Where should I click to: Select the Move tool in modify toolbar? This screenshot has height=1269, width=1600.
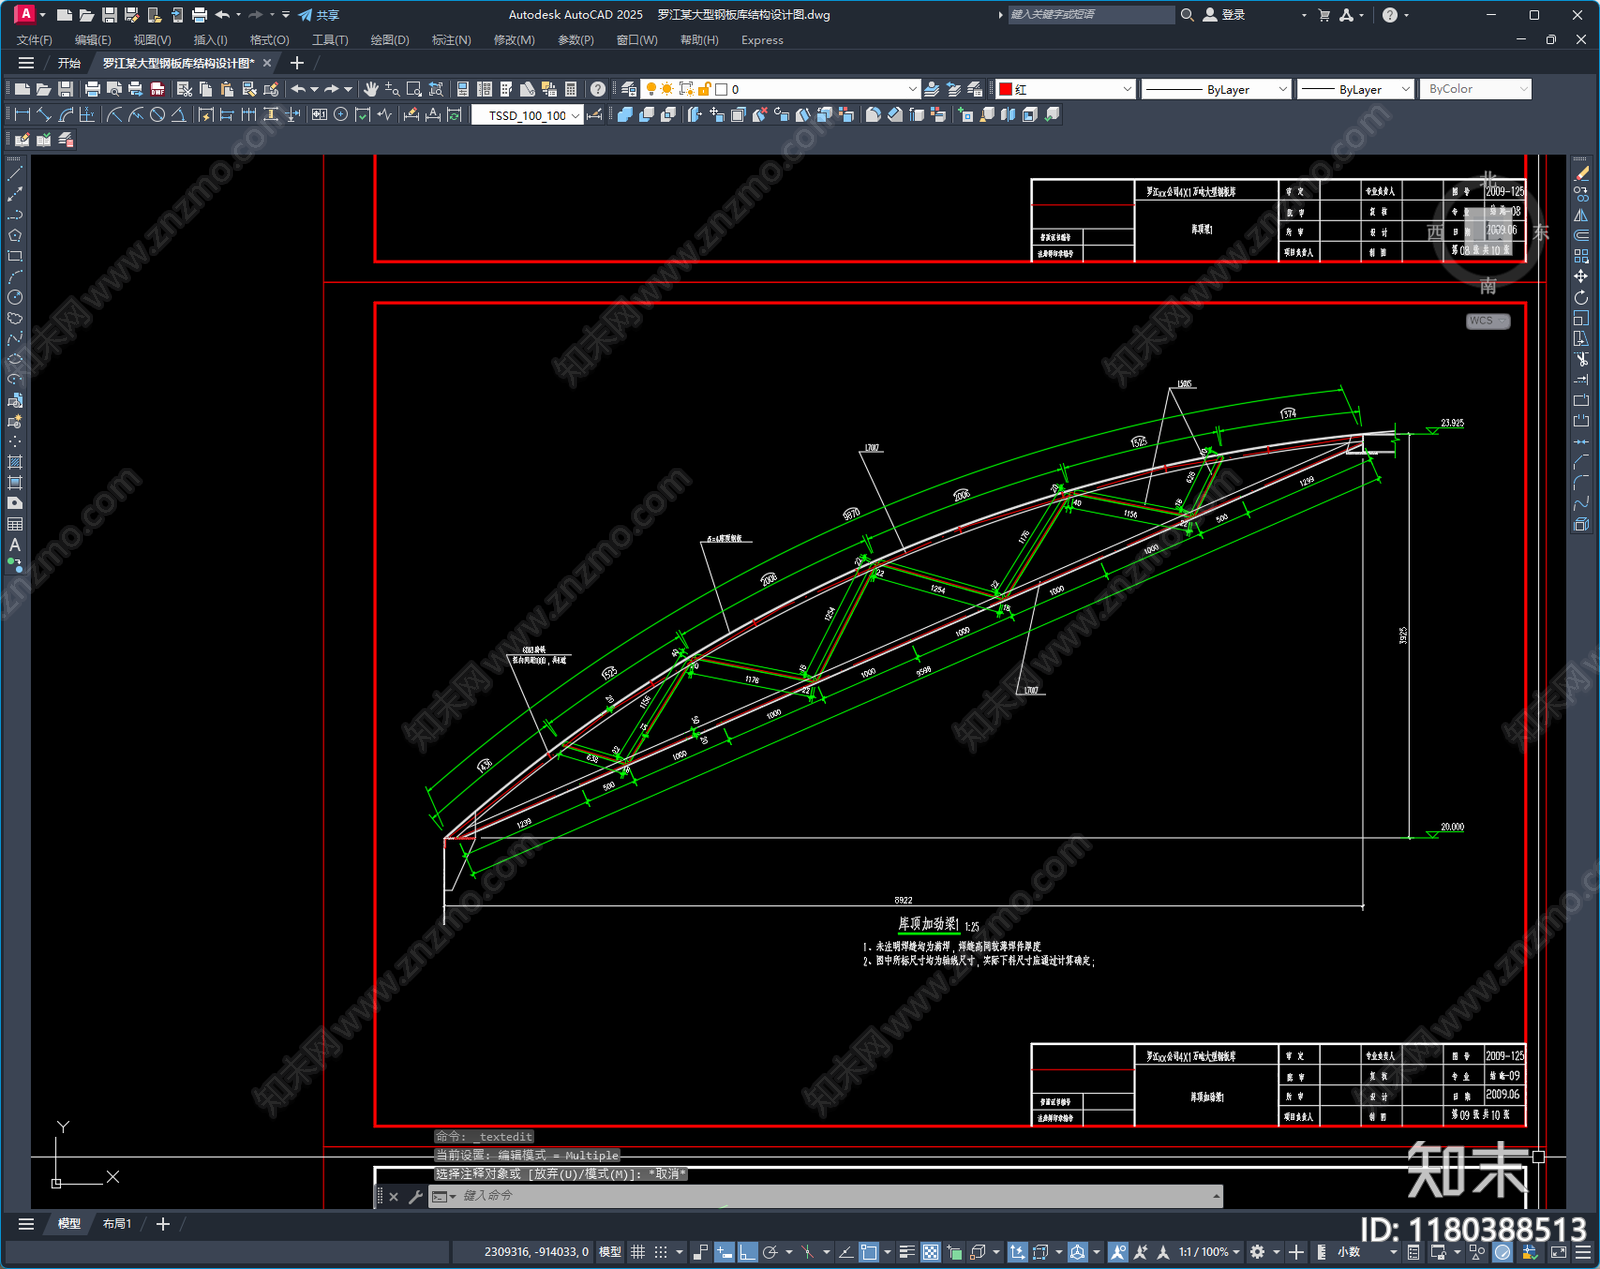(x=1581, y=276)
